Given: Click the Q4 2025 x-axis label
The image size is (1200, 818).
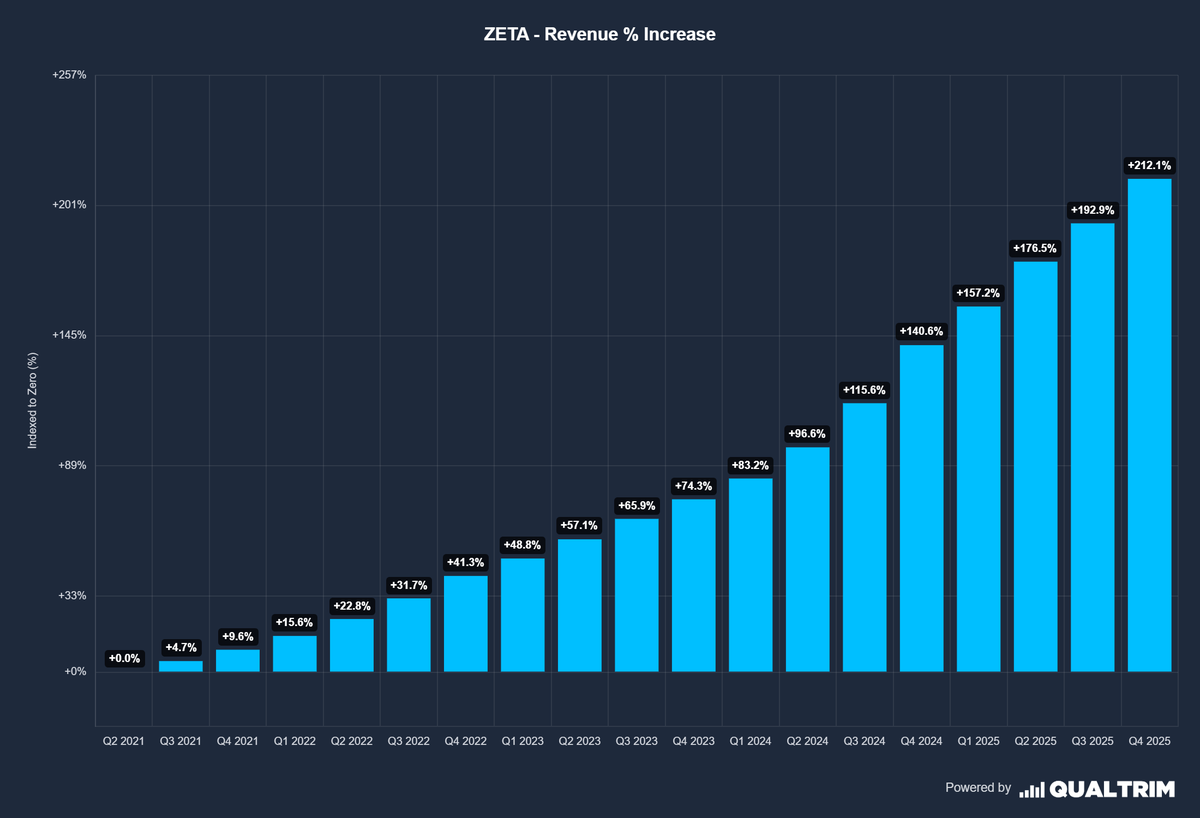Looking at the screenshot, I should click(1149, 742).
